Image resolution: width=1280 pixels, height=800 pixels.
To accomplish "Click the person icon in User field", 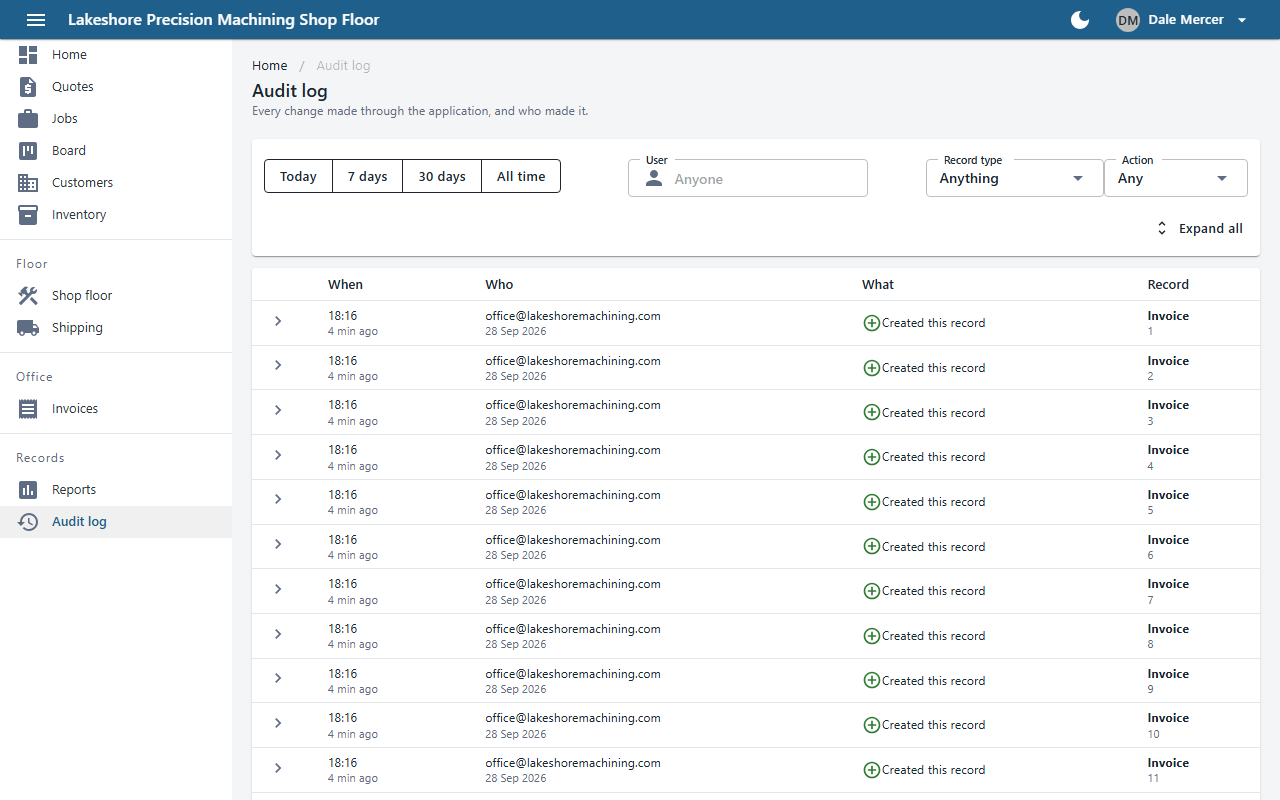I will (x=654, y=179).
